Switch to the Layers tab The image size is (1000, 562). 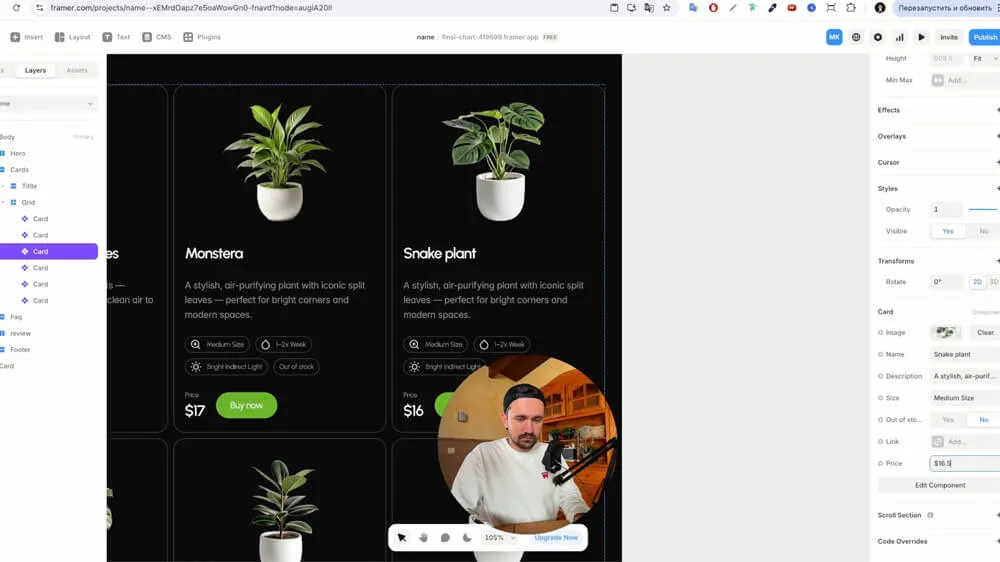[x=35, y=70]
